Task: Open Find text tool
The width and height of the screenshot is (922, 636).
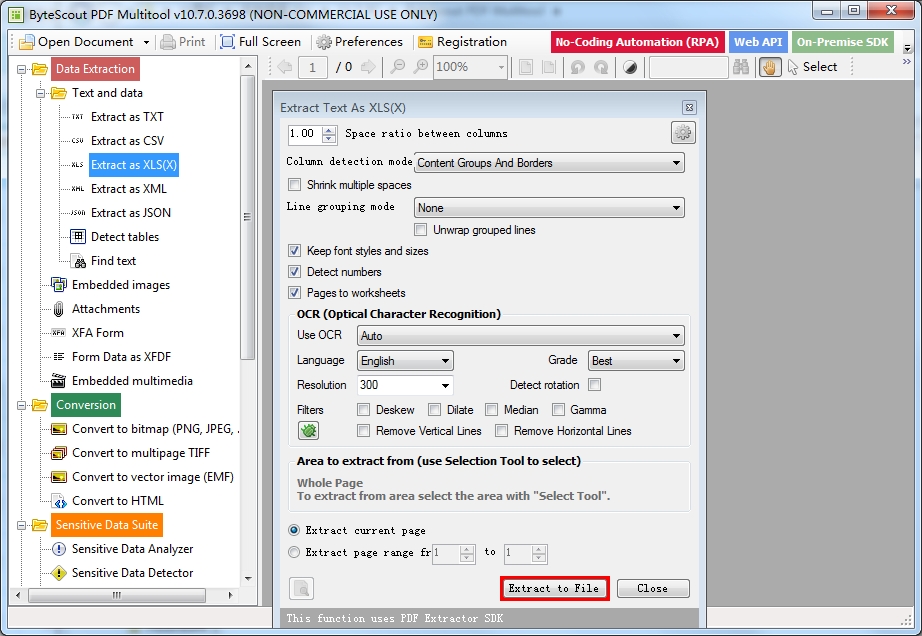Action: 113,261
